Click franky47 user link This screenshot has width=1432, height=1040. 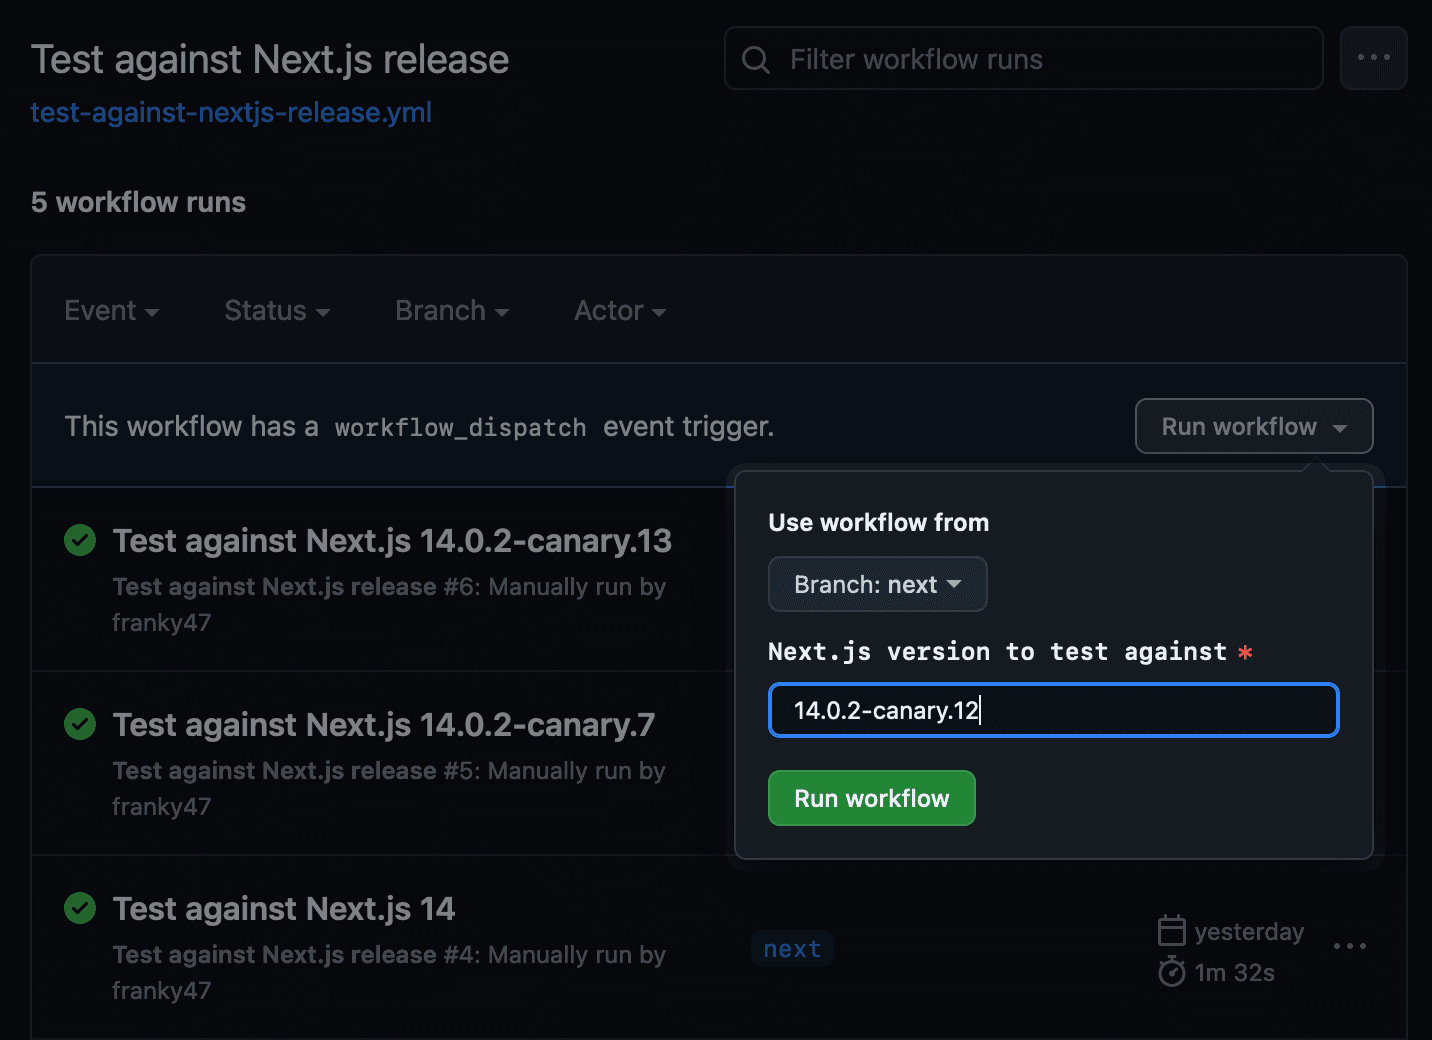coord(162,622)
